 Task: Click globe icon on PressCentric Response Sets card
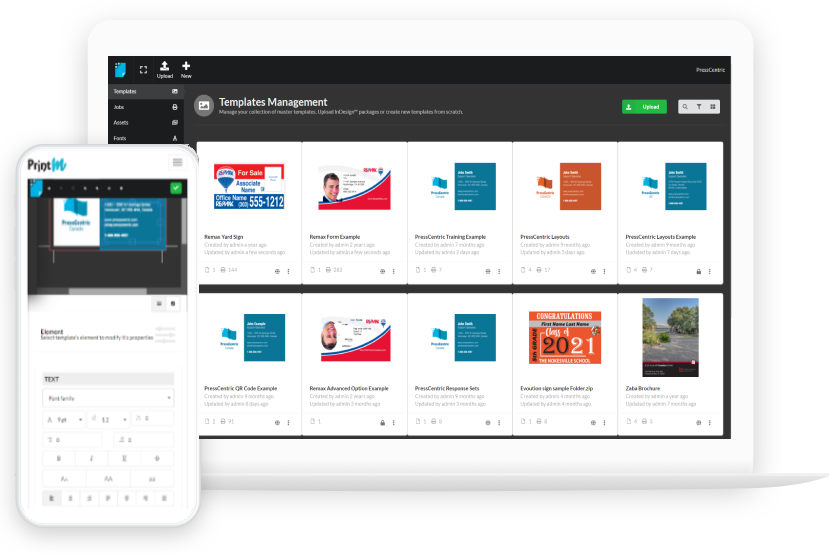pyautogui.click(x=488, y=423)
